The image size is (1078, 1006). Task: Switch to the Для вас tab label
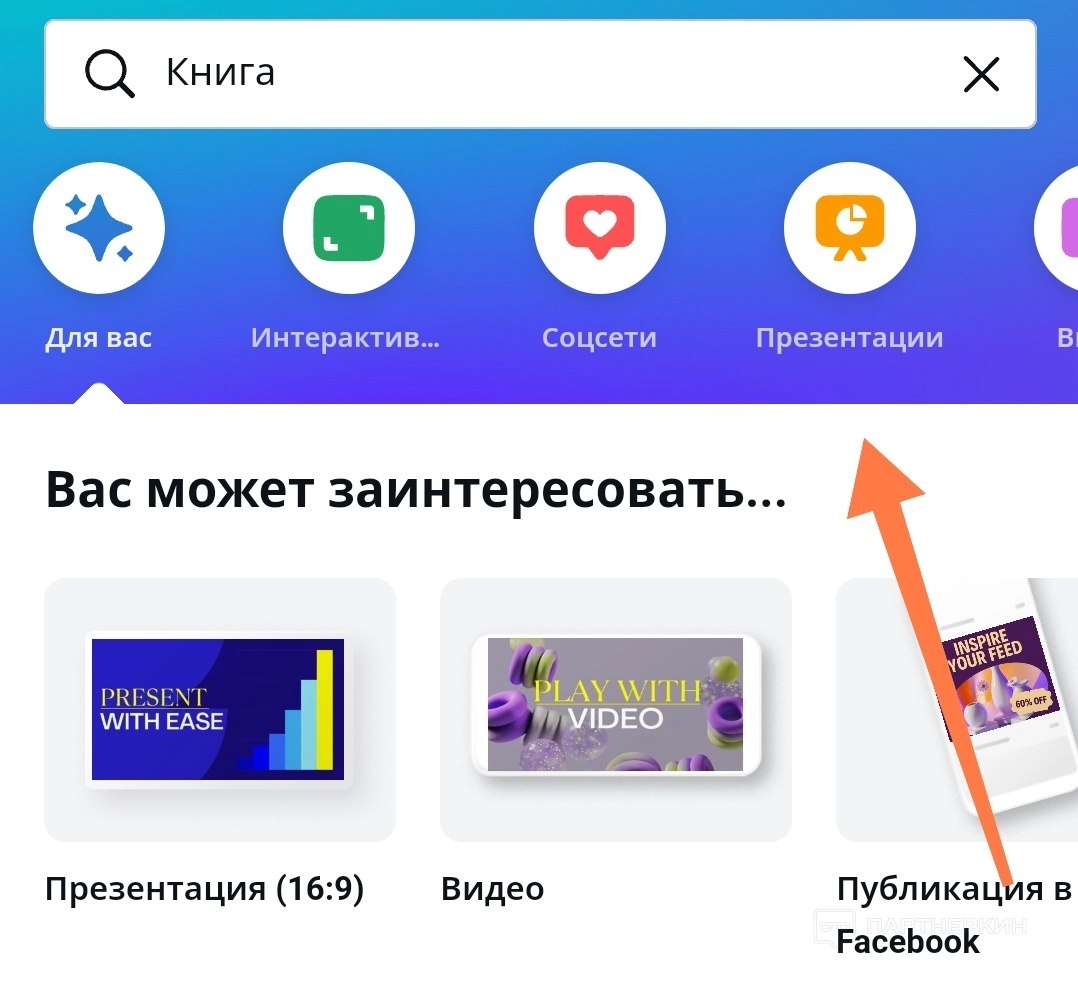pos(99,338)
